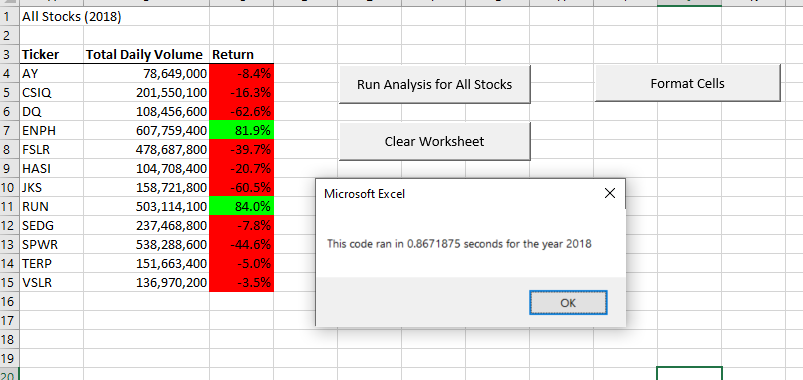Select volume cell 478,687,800
The height and width of the screenshot is (380, 803).
click(146, 150)
